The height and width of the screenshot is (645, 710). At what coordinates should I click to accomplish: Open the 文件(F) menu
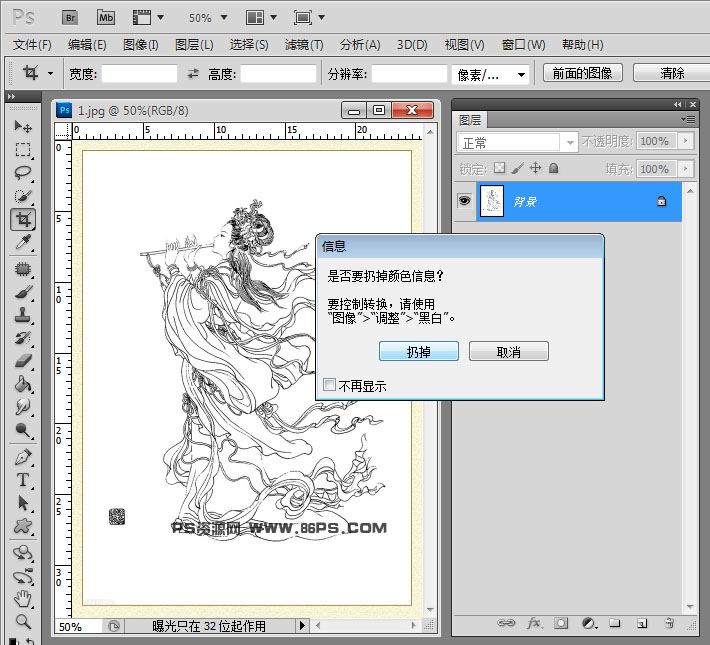click(x=32, y=45)
